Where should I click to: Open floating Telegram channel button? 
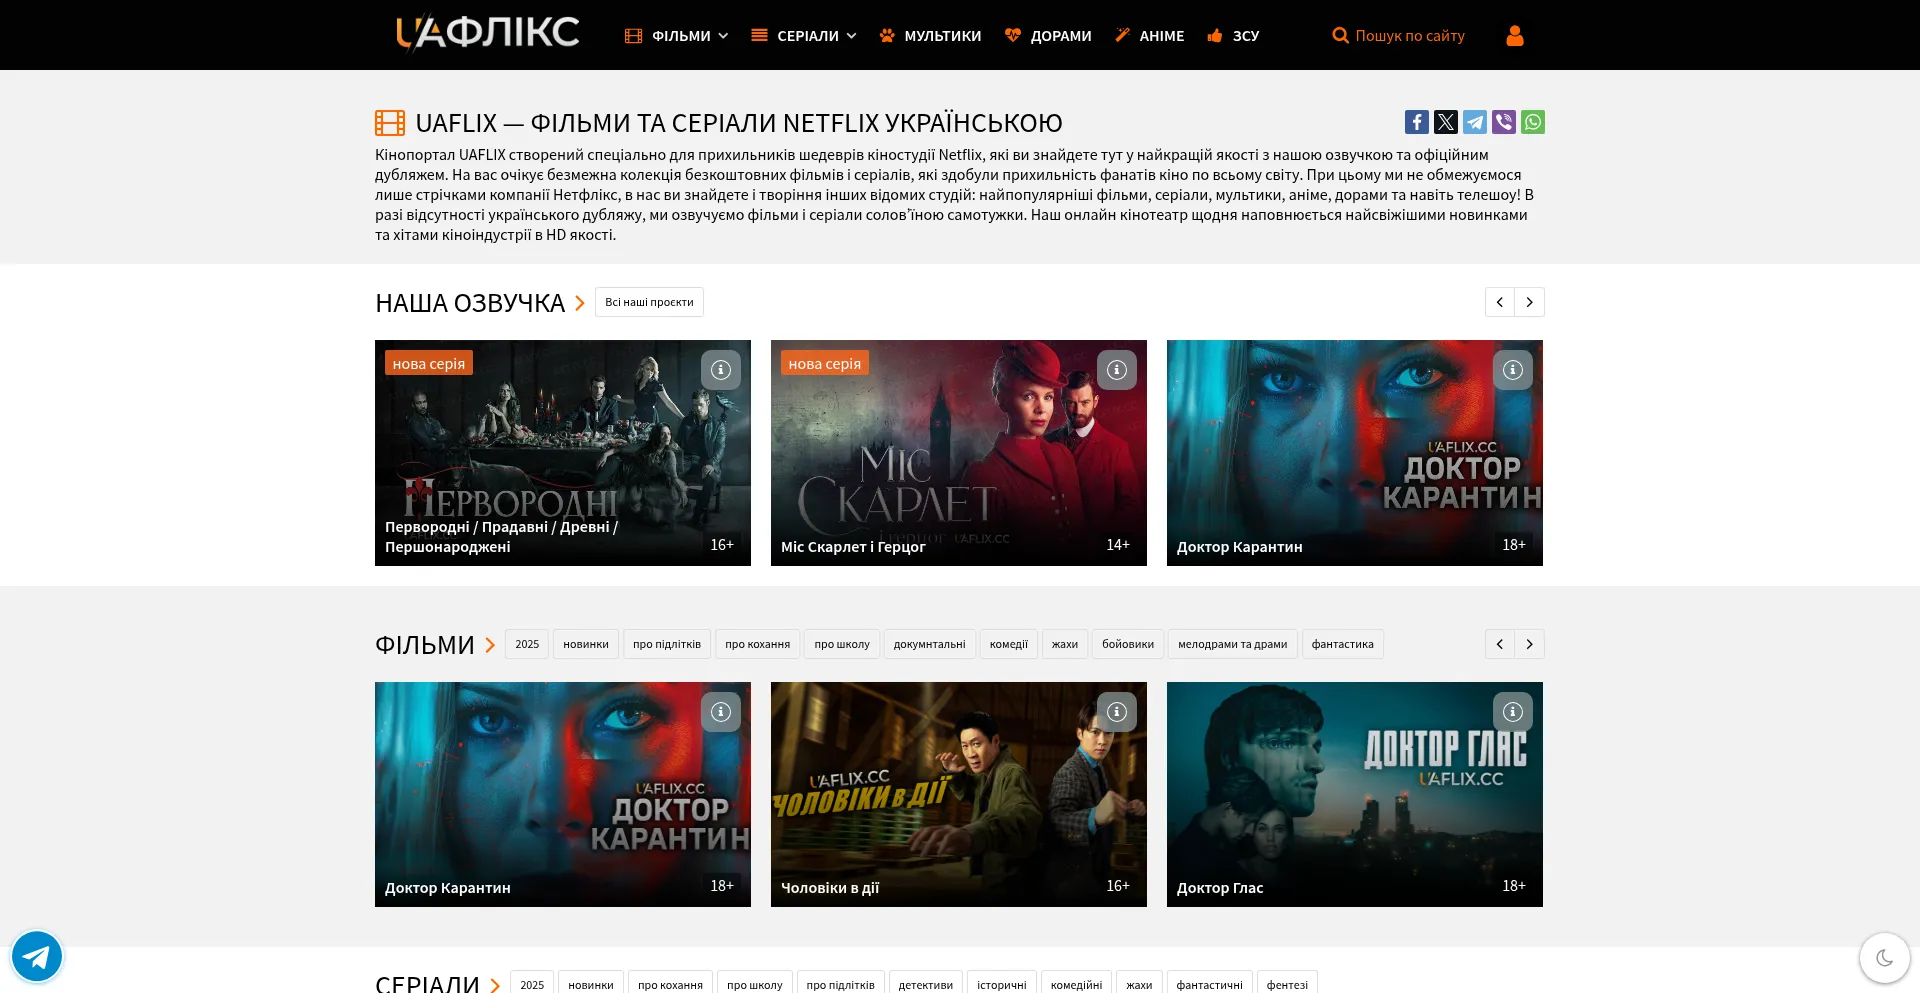[37, 956]
